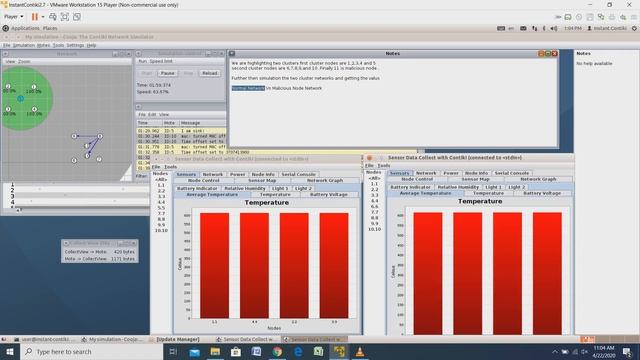
Task: Select <All> in left Collect nodes list
Action: tap(161, 180)
